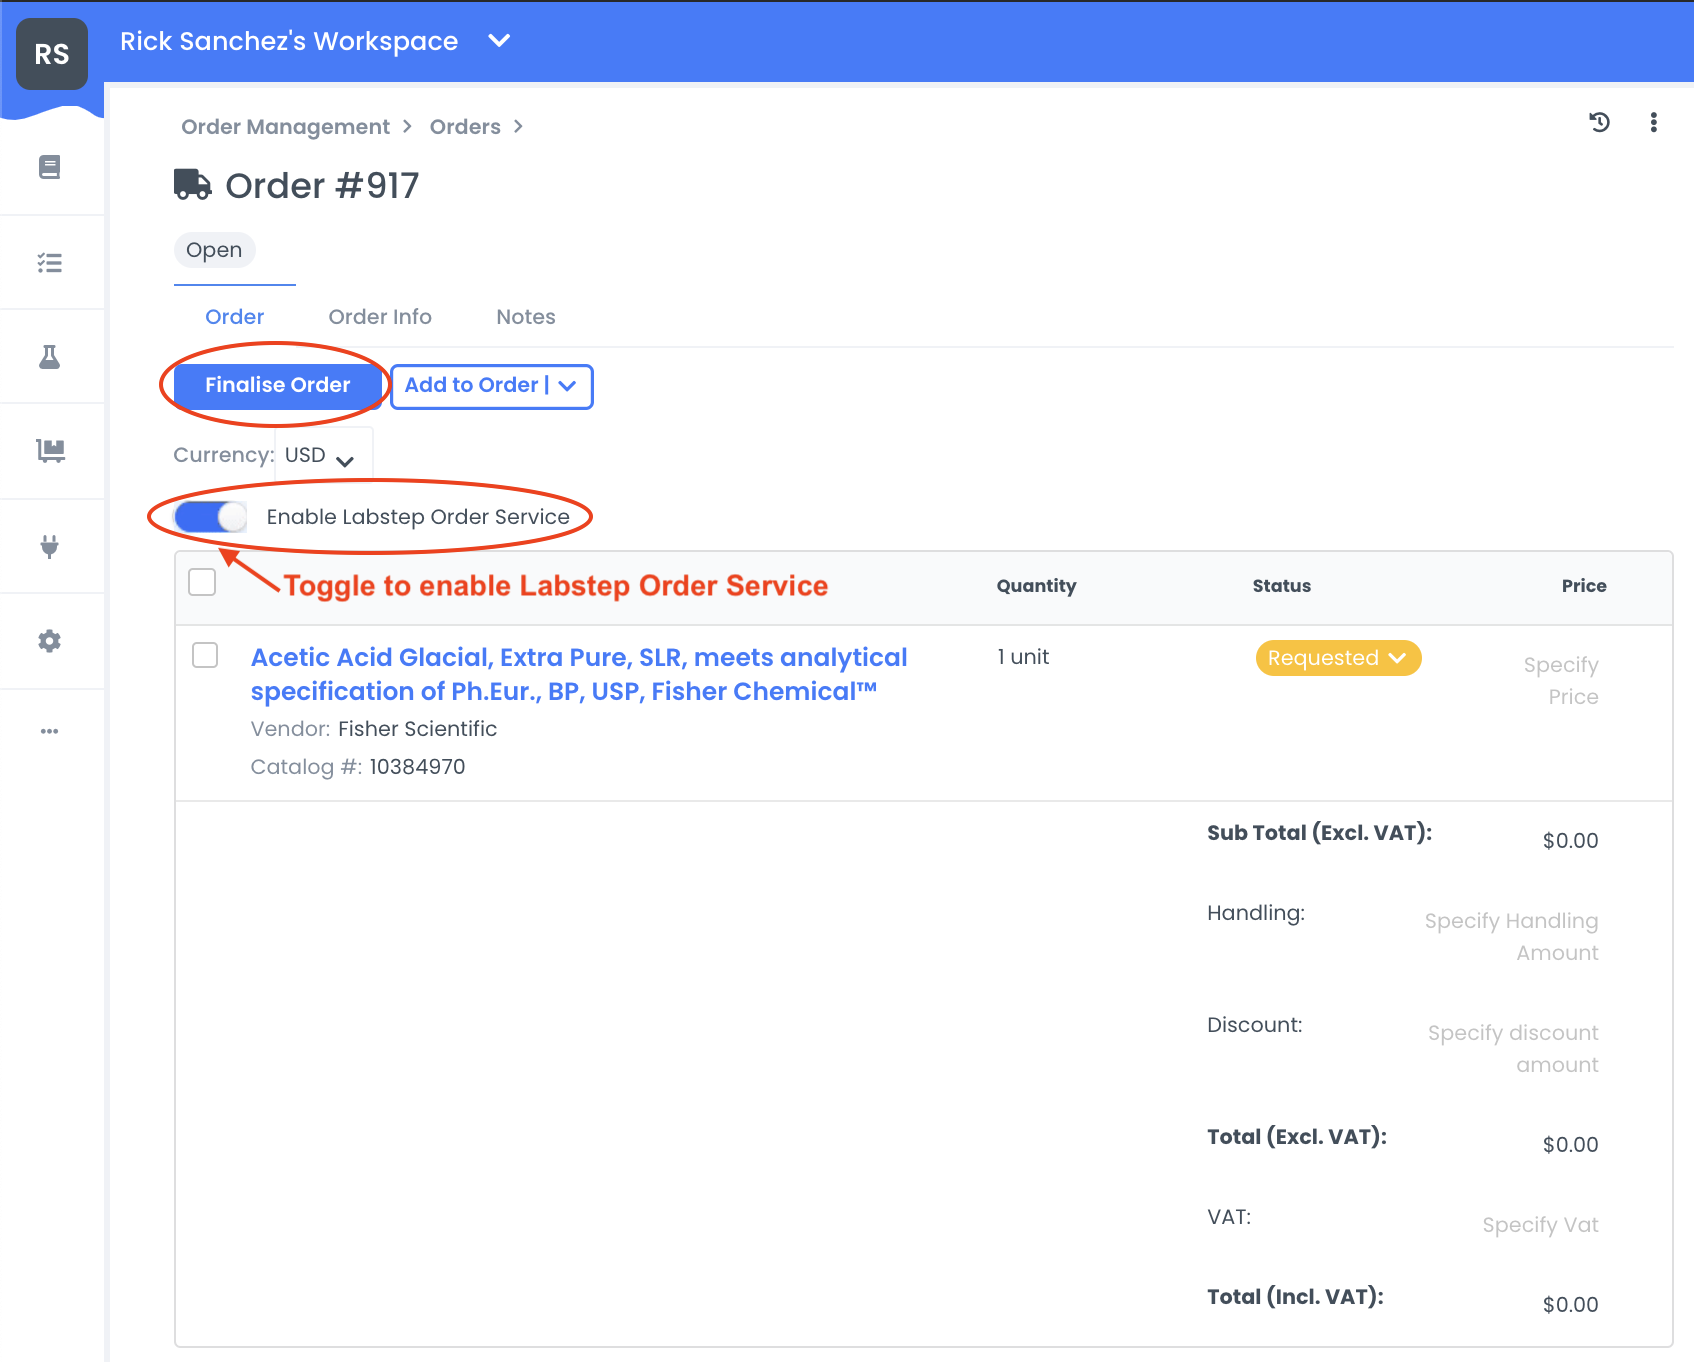
Task: Open the Order Management cart icon in sidebar
Action: tap(49, 450)
